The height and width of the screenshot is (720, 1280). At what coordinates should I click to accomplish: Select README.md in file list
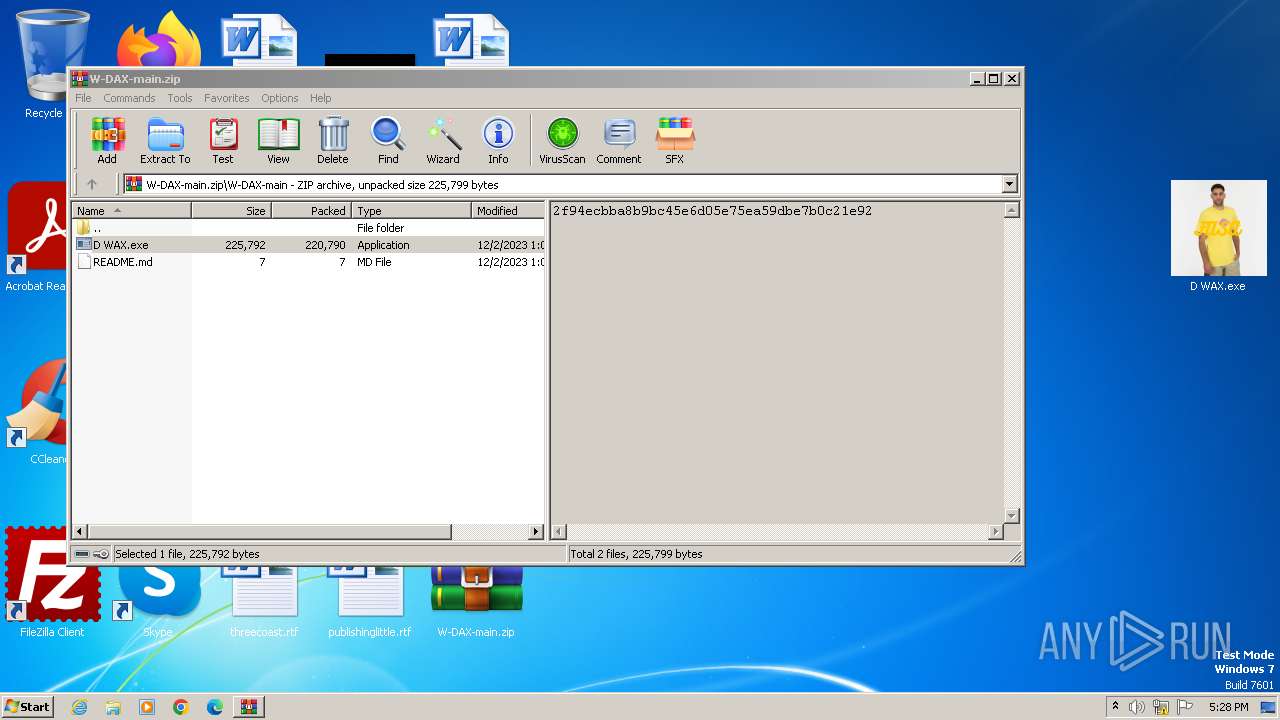[x=308, y=262]
